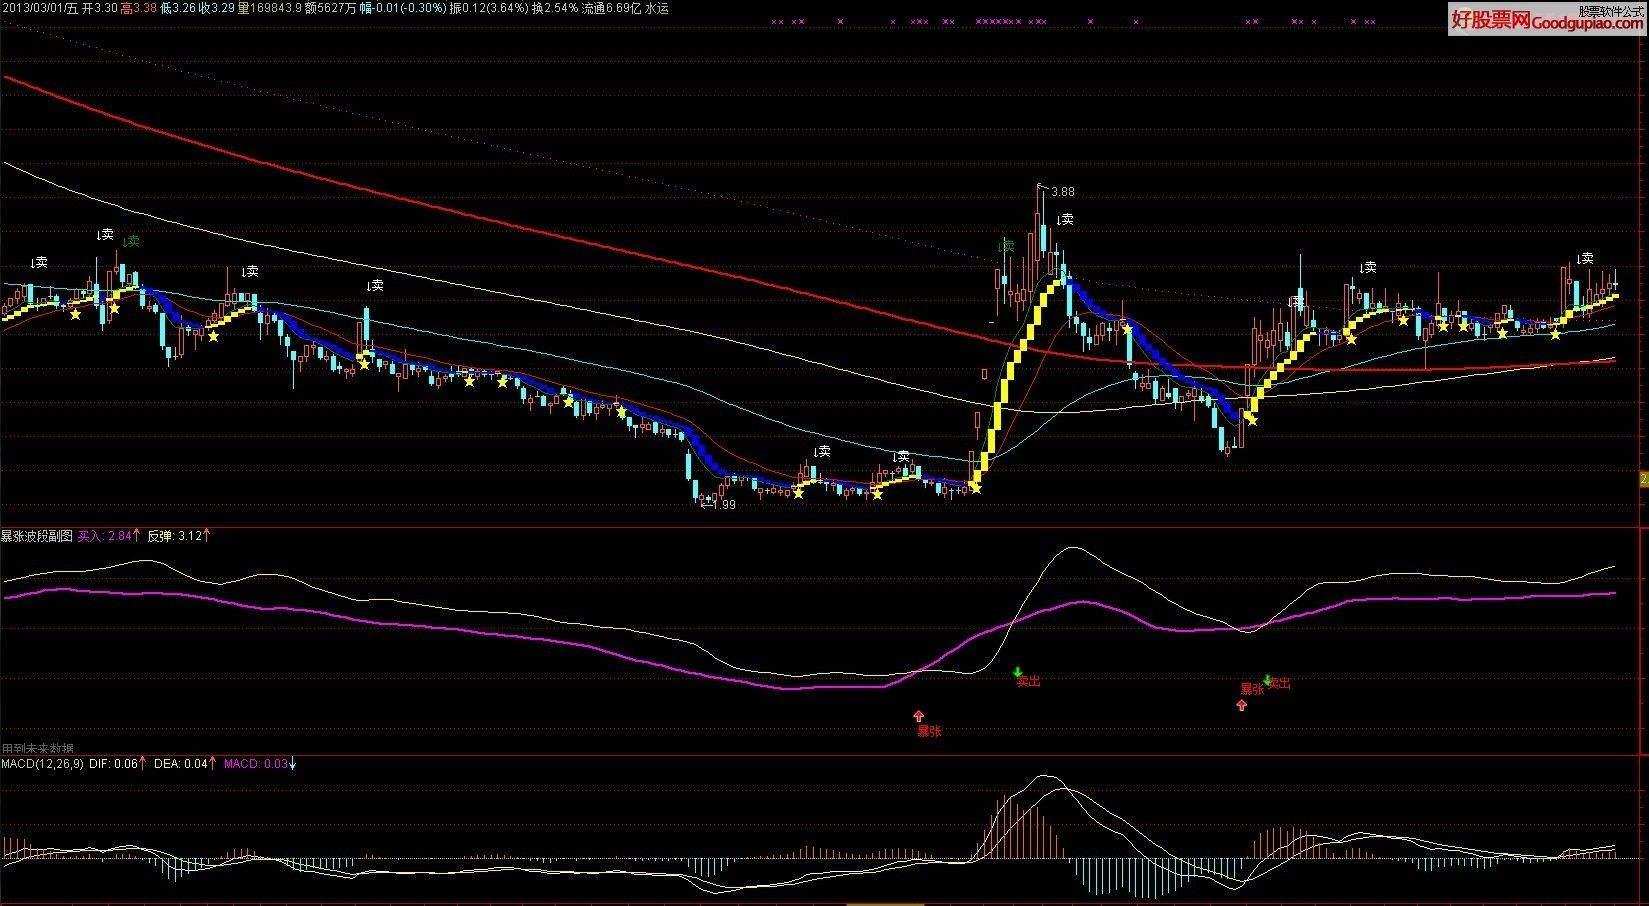Click the 1.99 lowest price label
1649x906 pixels.
point(723,505)
